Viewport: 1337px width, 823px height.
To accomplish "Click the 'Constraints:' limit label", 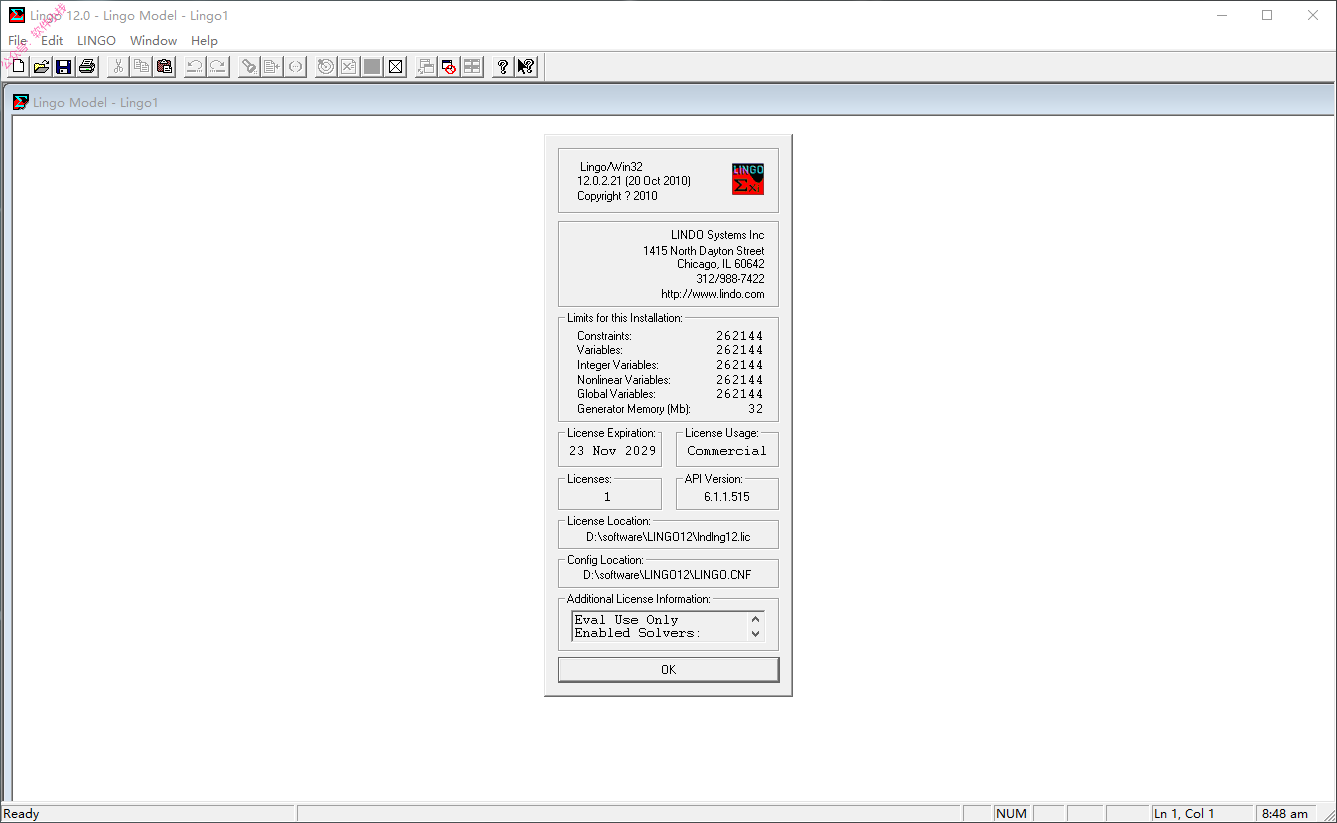I will (604, 336).
